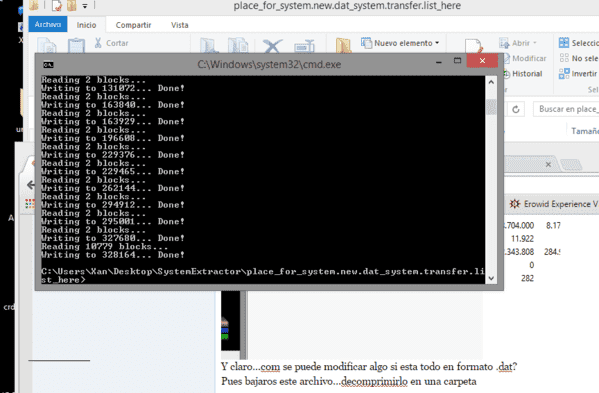Open the Abrir dropdown in the ribbon

point(518,43)
